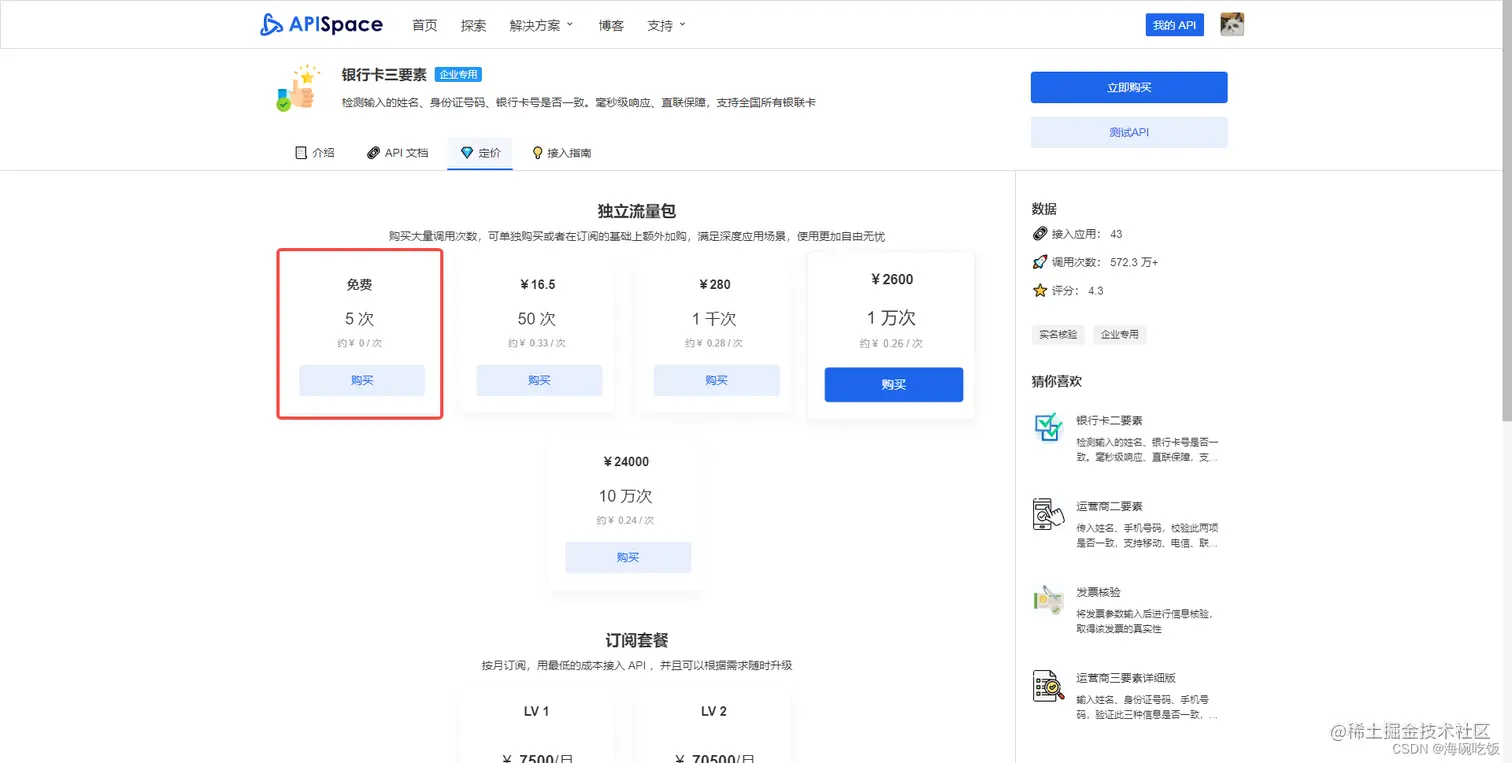The image size is (1512, 763).
Task: Click the 运营商二要素 phone icon
Action: click(x=1047, y=513)
